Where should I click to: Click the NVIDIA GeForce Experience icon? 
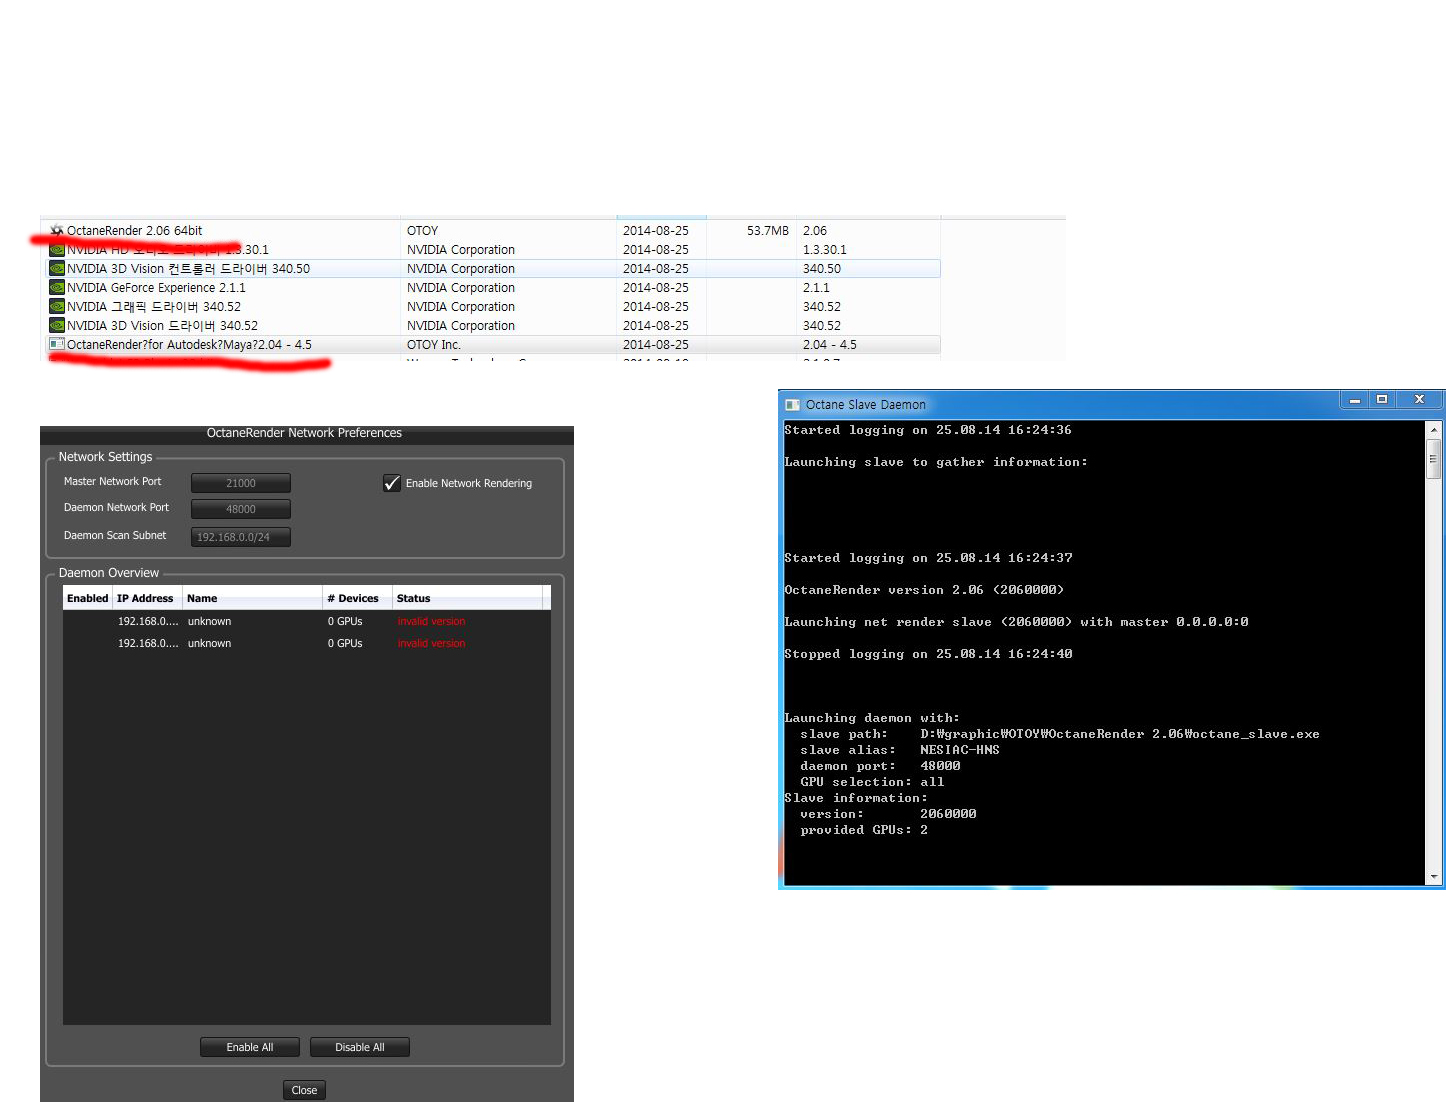tap(57, 287)
